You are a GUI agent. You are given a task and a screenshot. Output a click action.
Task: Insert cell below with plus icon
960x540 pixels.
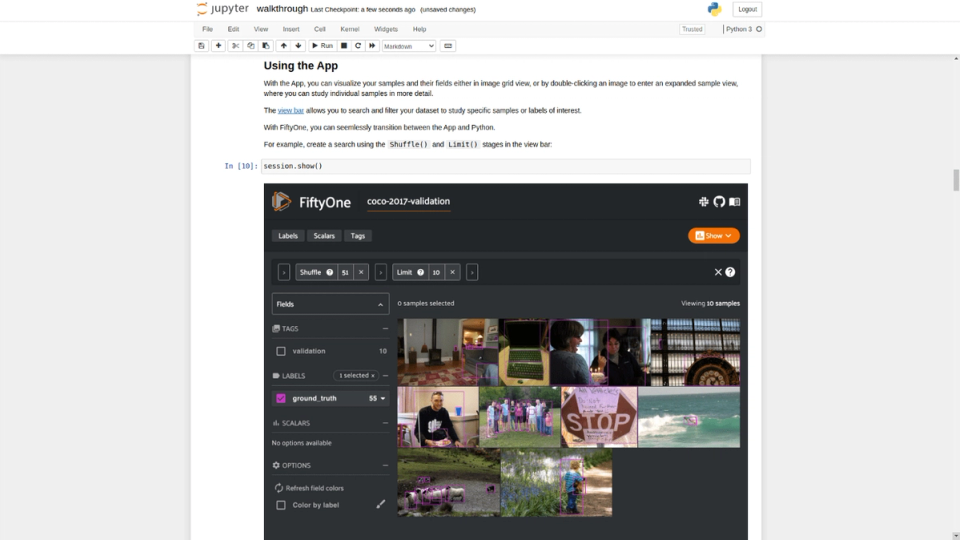click(218, 46)
